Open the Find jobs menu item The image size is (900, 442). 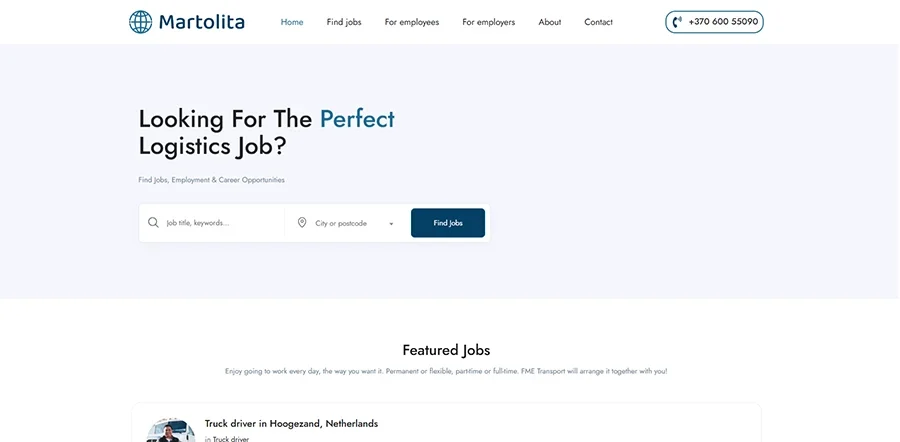coord(344,22)
